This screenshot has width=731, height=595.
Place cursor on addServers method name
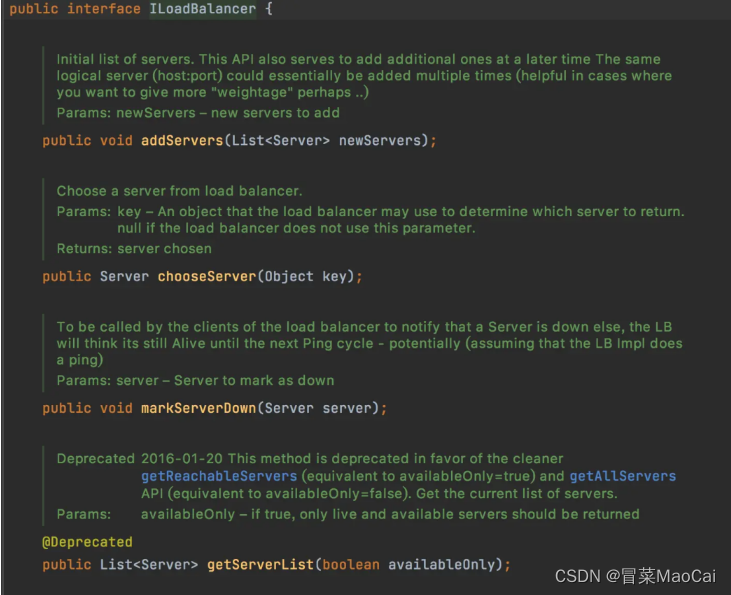(182, 141)
